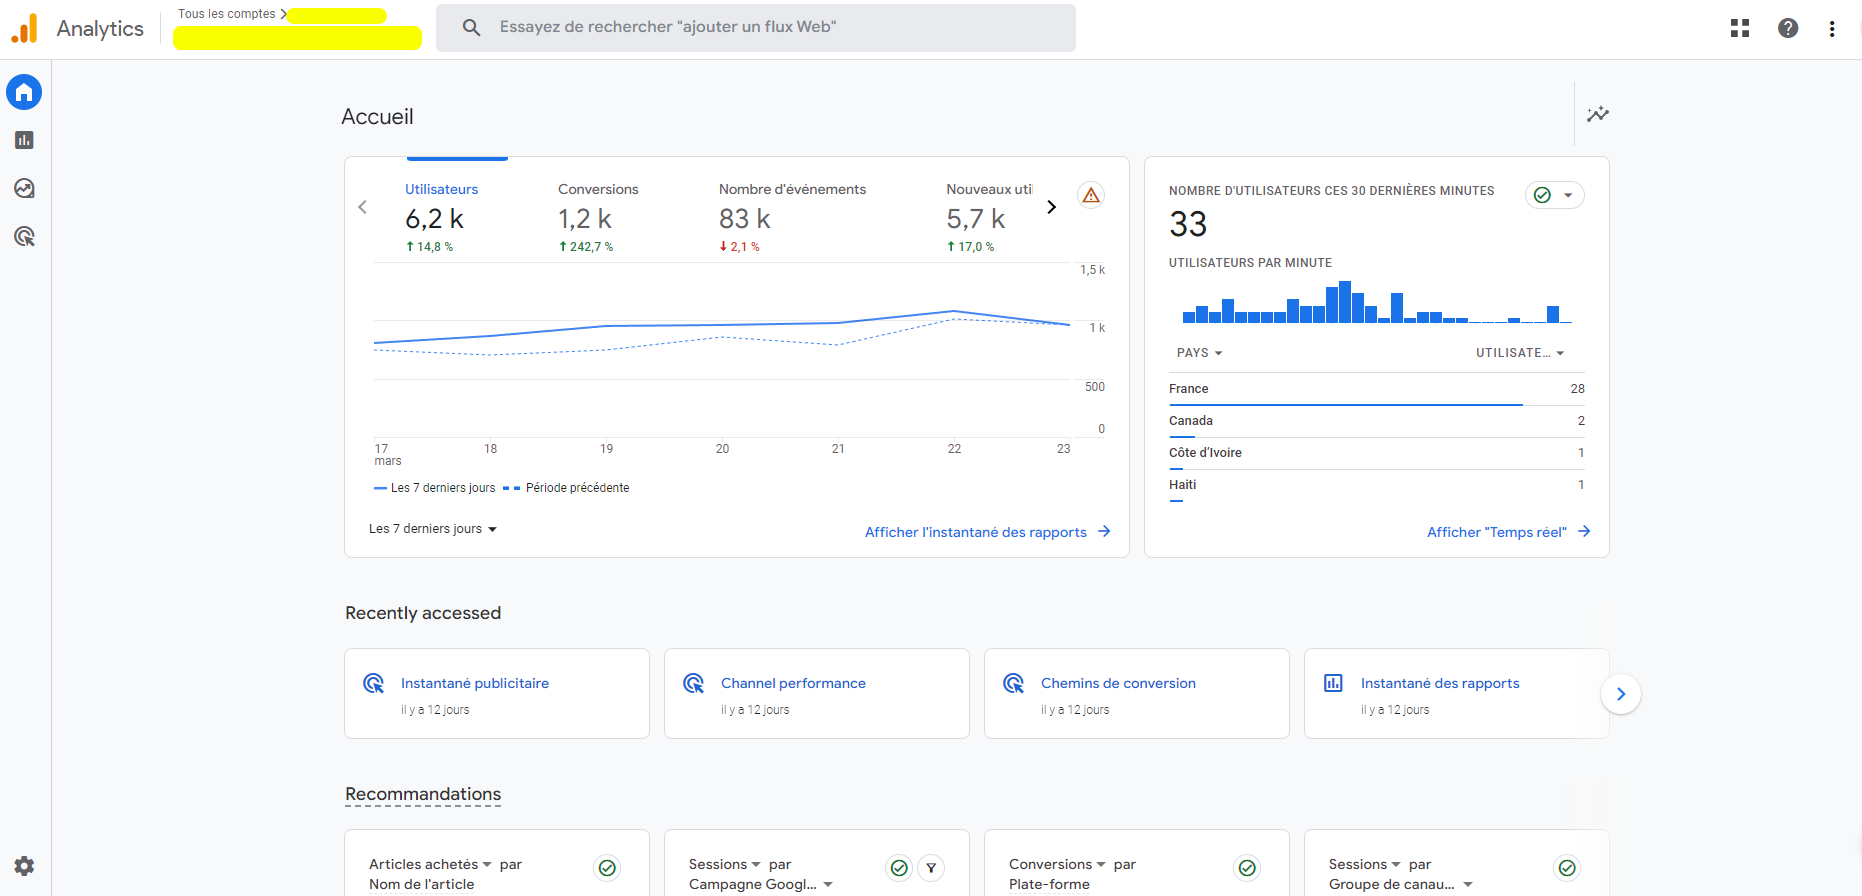Screen dimensions: 1862x896
Task: Click the green check on Conversions Plate-forme card
Action: coord(1247,868)
